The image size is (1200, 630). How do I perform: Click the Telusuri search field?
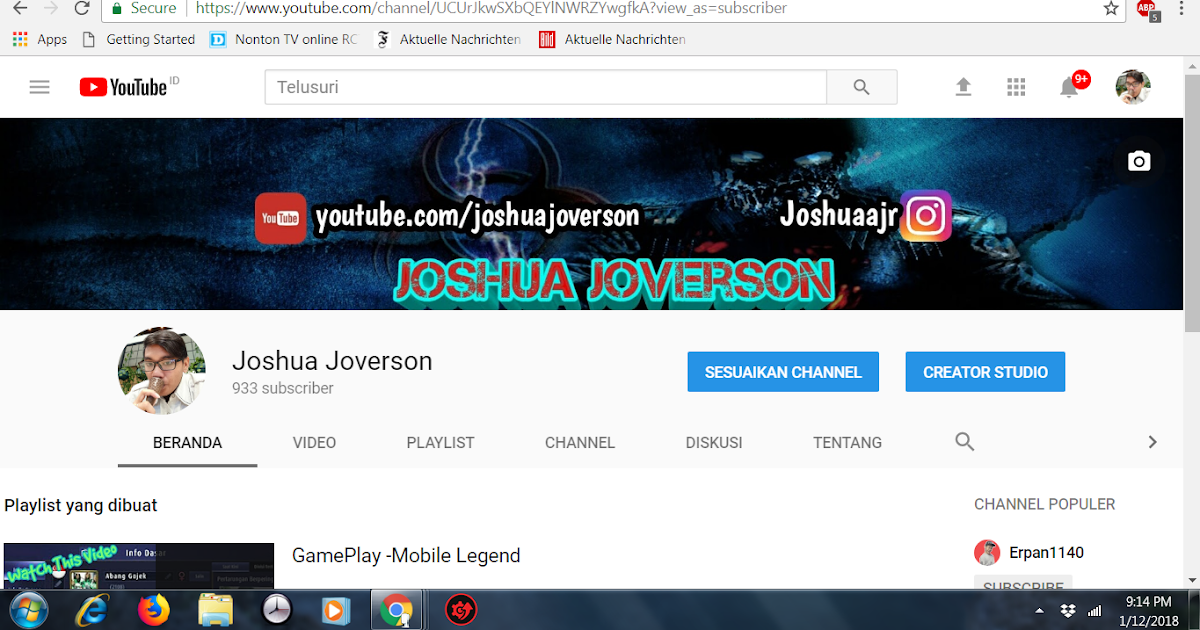pyautogui.click(x=545, y=87)
